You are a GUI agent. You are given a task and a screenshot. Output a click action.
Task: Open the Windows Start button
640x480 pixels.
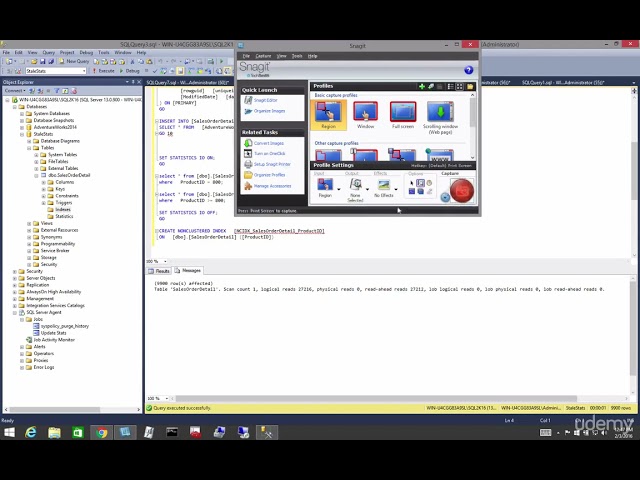9,433
